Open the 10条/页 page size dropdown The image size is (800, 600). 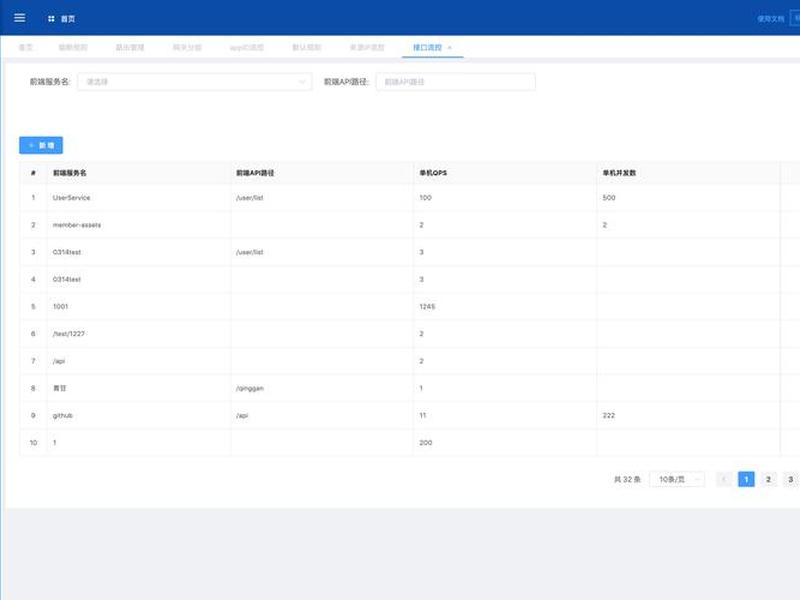677,480
